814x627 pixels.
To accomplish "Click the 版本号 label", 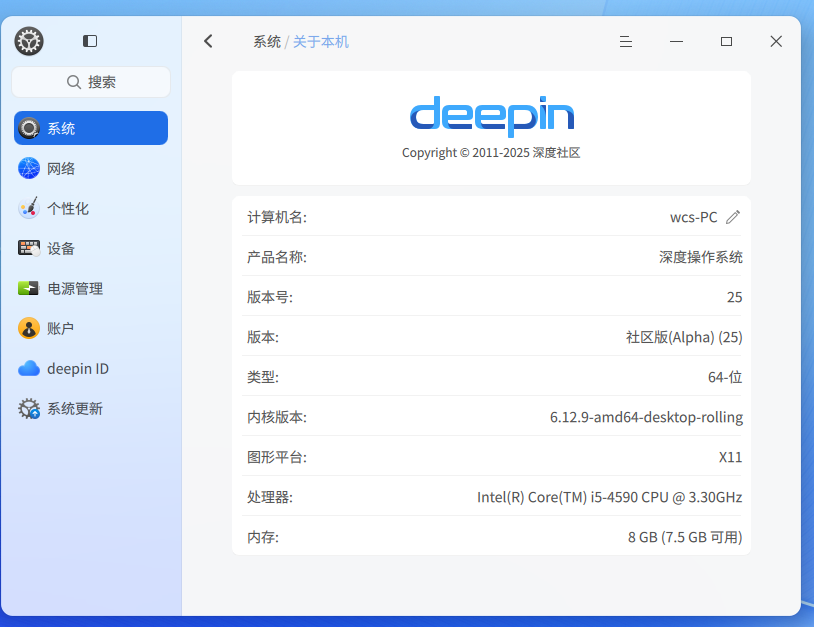I will coord(269,297).
